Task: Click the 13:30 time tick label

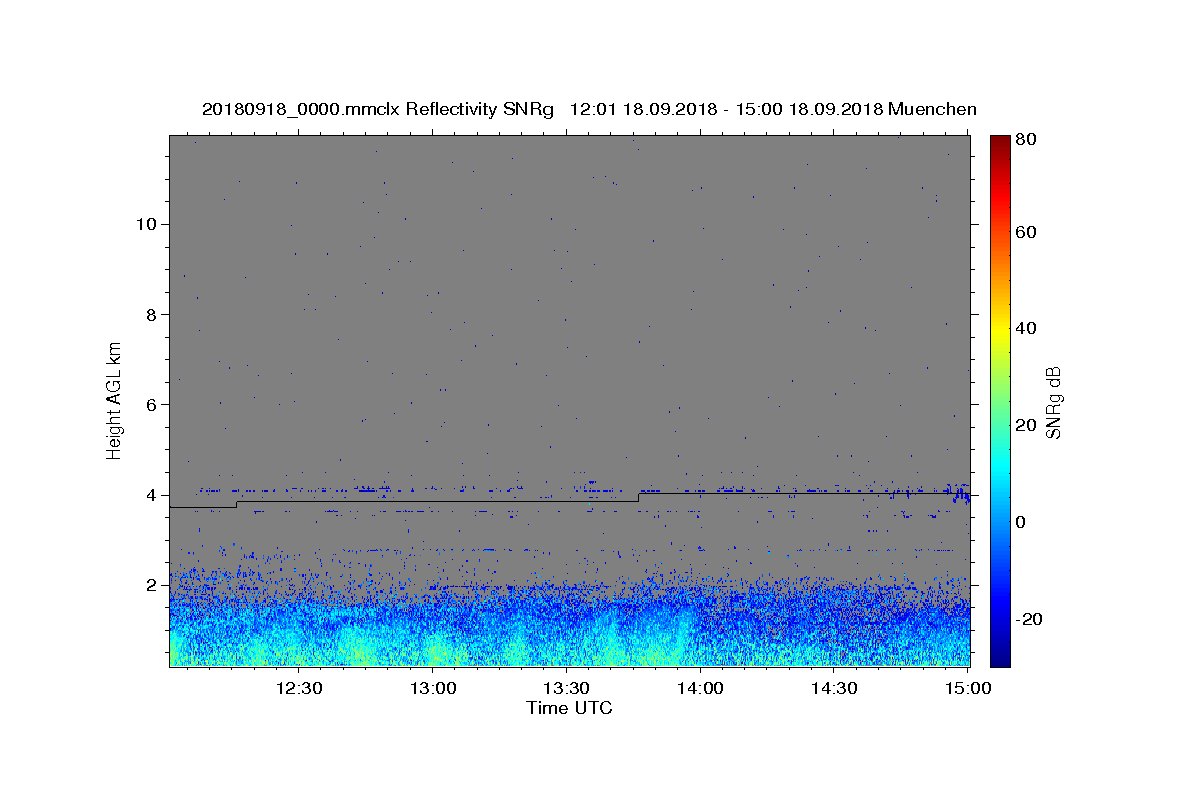Action: [567, 688]
